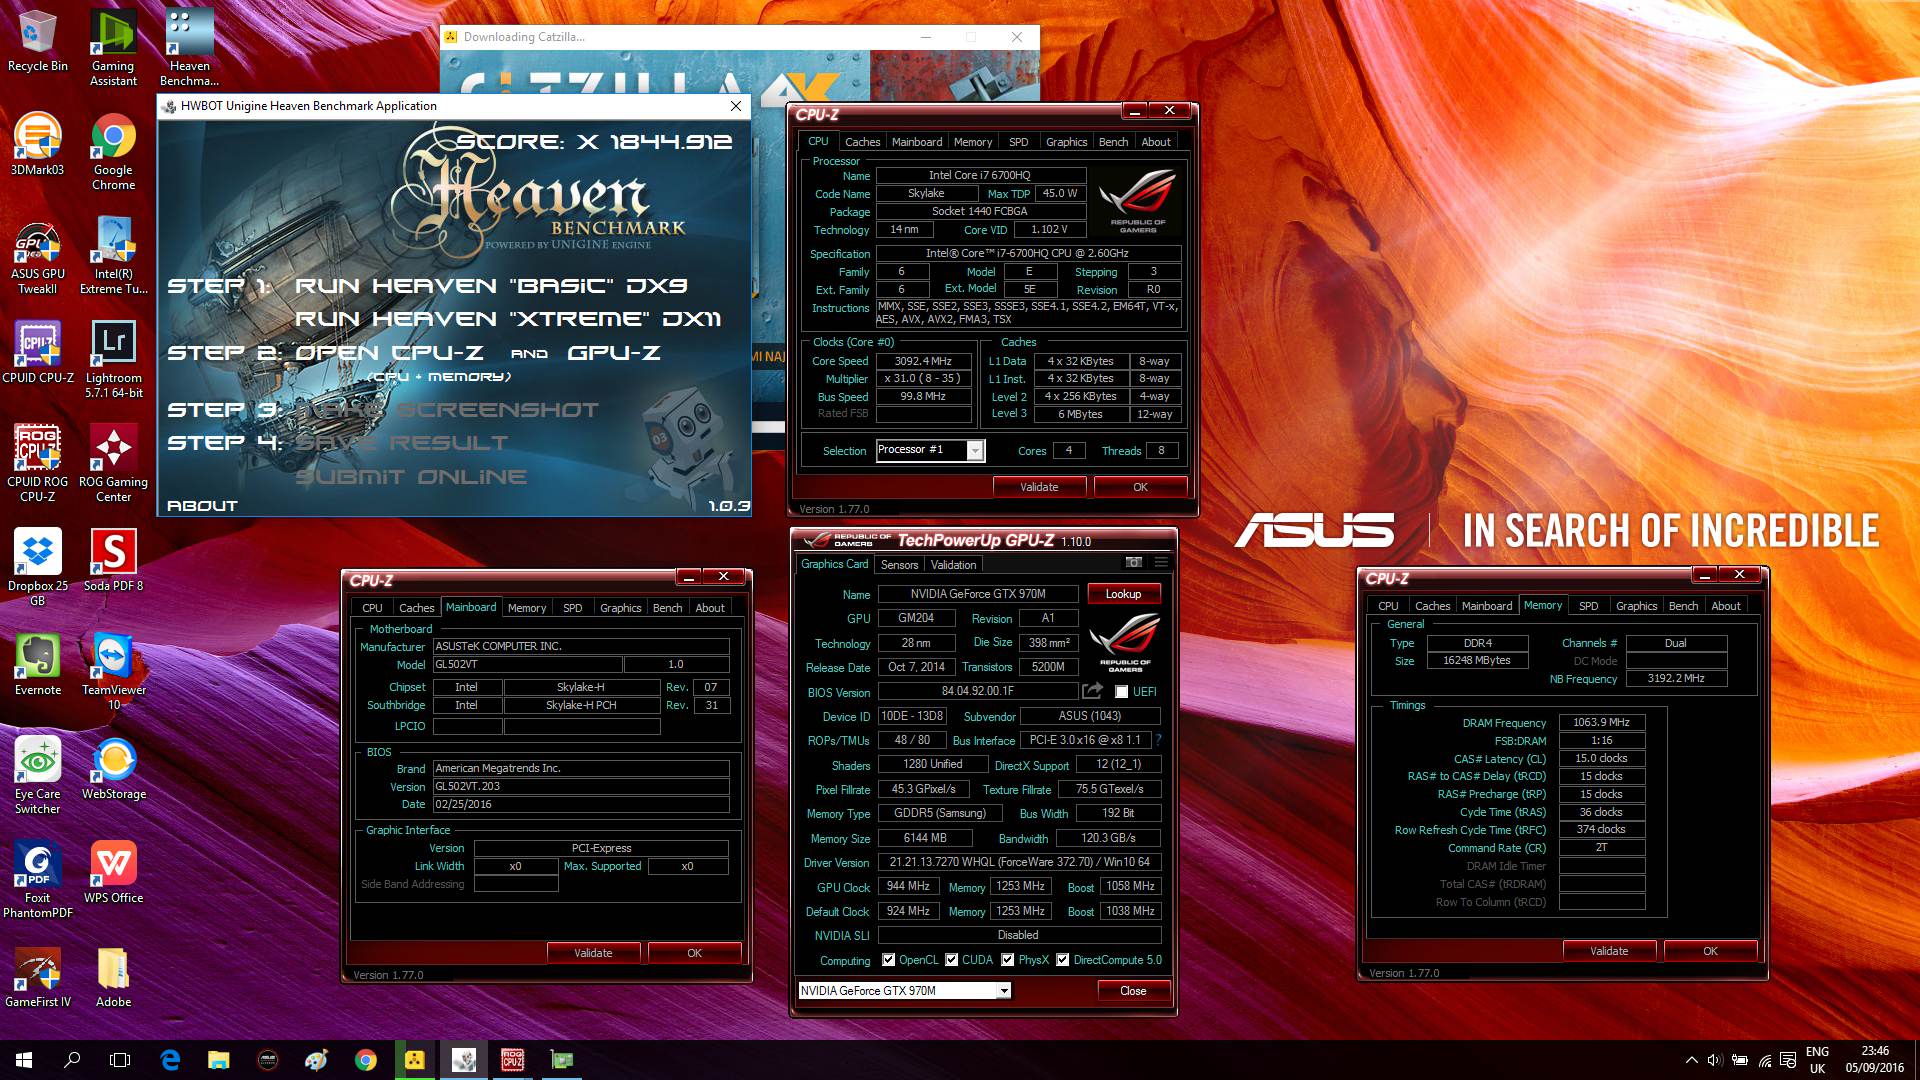Image resolution: width=1920 pixels, height=1080 pixels.
Task: Expand the Processor #1 selection dropdown
Action: tap(974, 451)
